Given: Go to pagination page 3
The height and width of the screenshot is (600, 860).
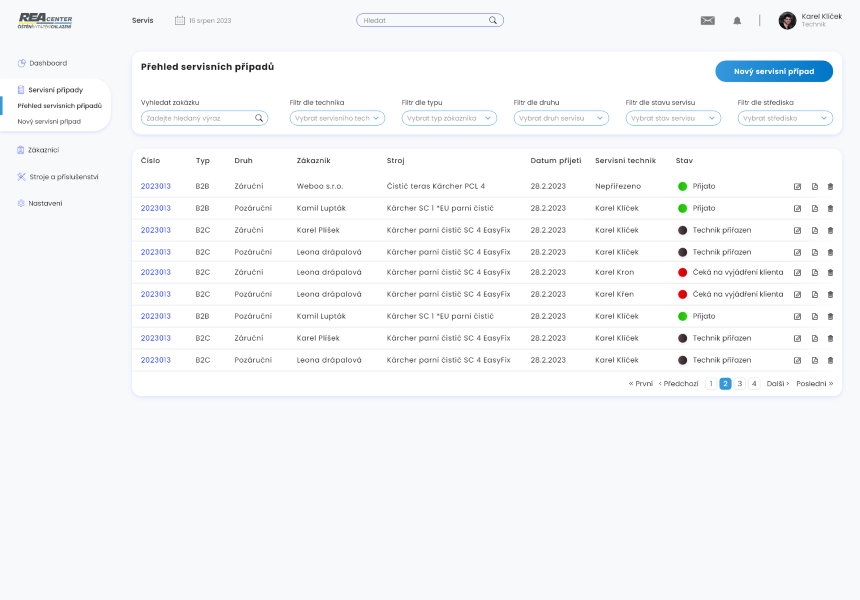Looking at the screenshot, I should [740, 384].
